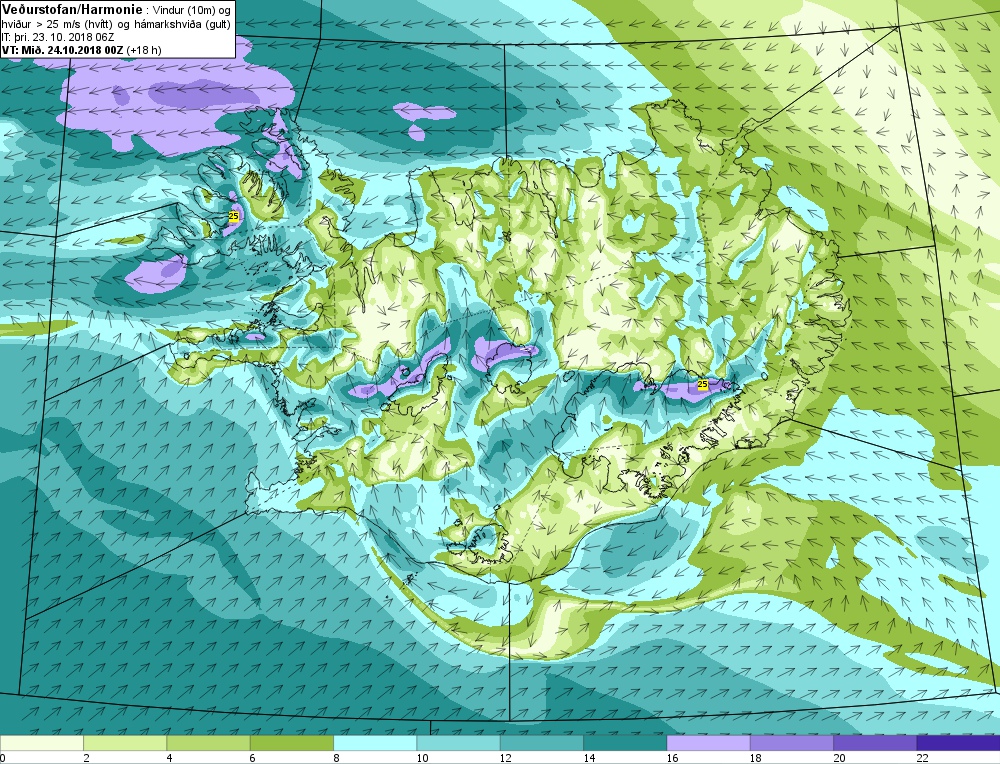Click the yellow 25 gust marker in southeast Iceland

pos(702,384)
